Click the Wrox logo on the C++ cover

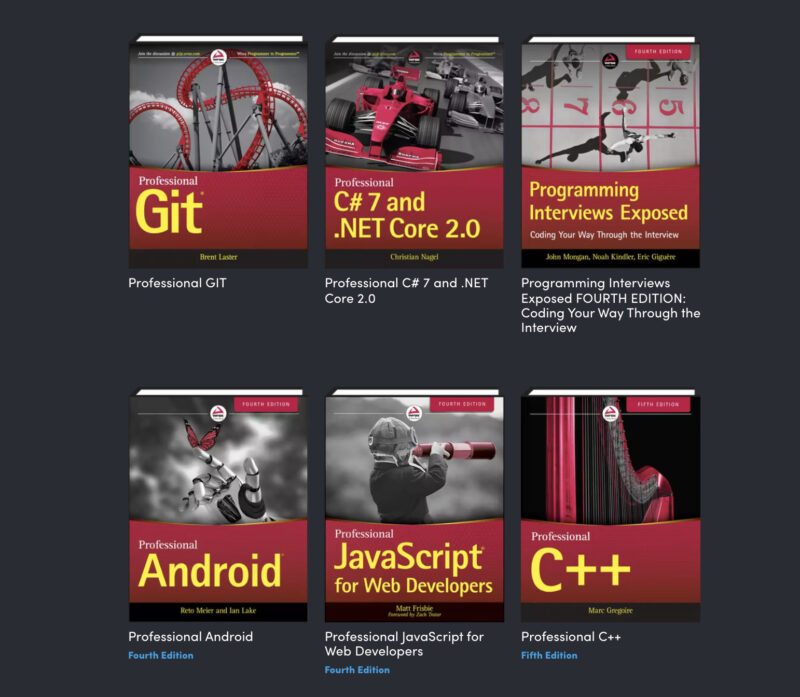pos(610,410)
